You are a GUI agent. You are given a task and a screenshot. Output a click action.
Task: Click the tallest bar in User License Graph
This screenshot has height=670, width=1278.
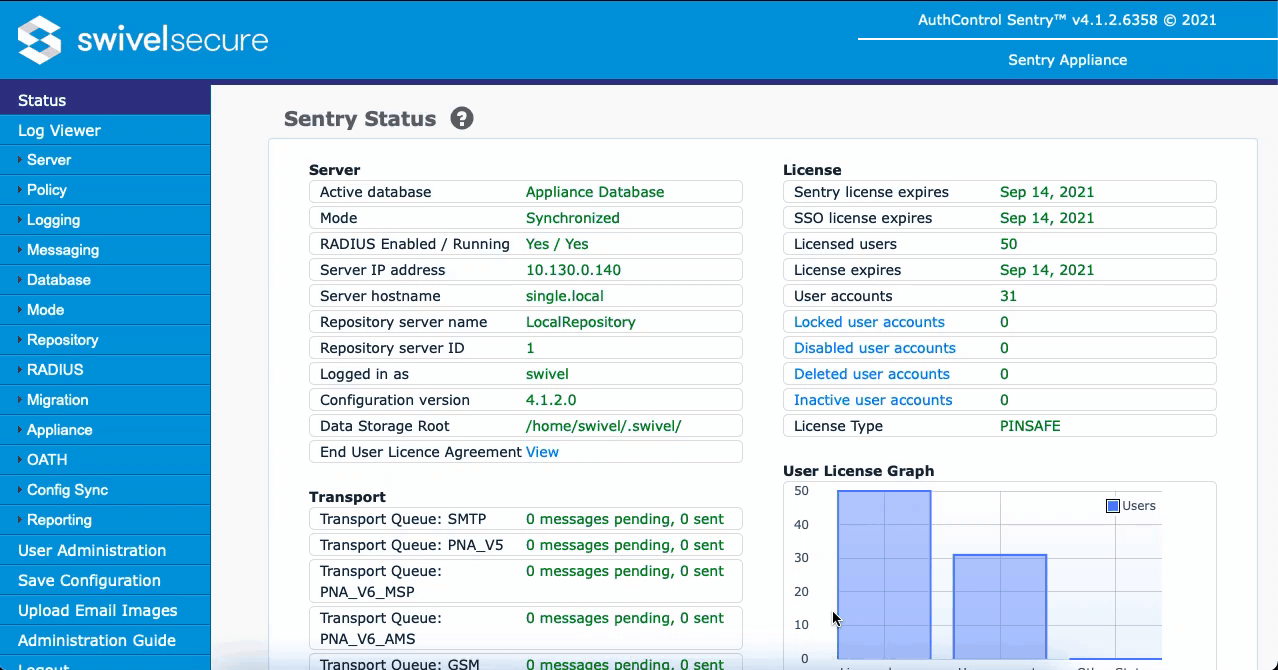pyautogui.click(x=884, y=575)
